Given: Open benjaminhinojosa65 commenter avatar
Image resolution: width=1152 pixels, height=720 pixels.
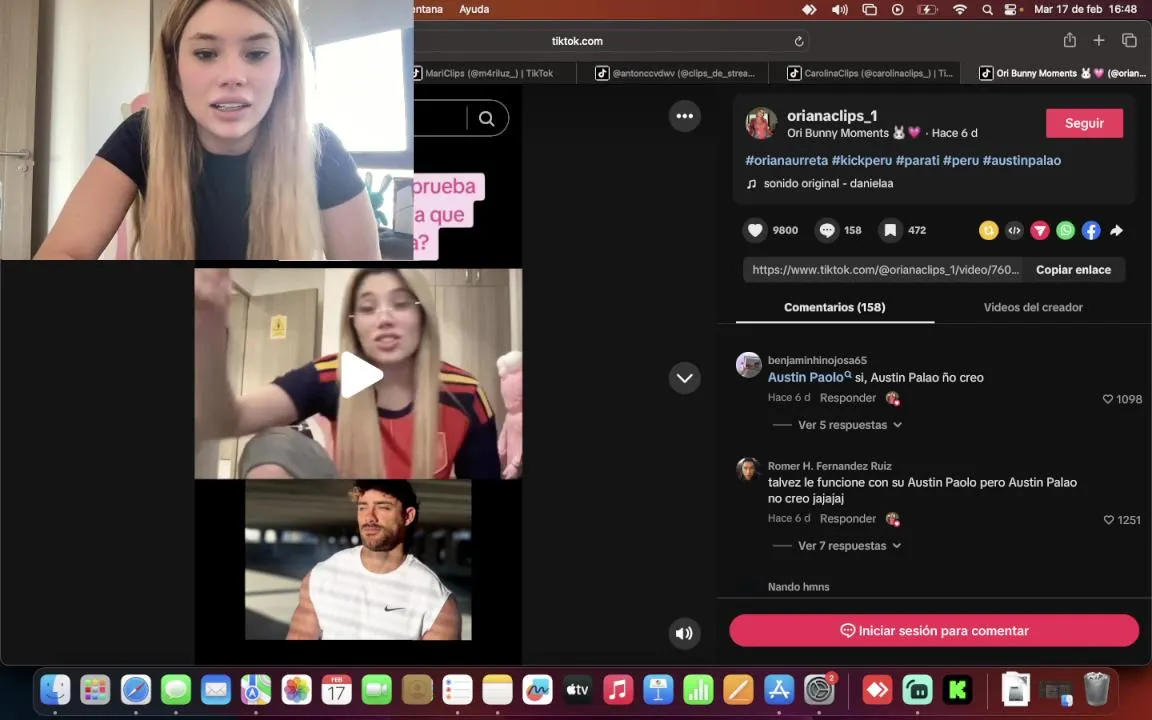Looking at the screenshot, I should coord(749,364).
